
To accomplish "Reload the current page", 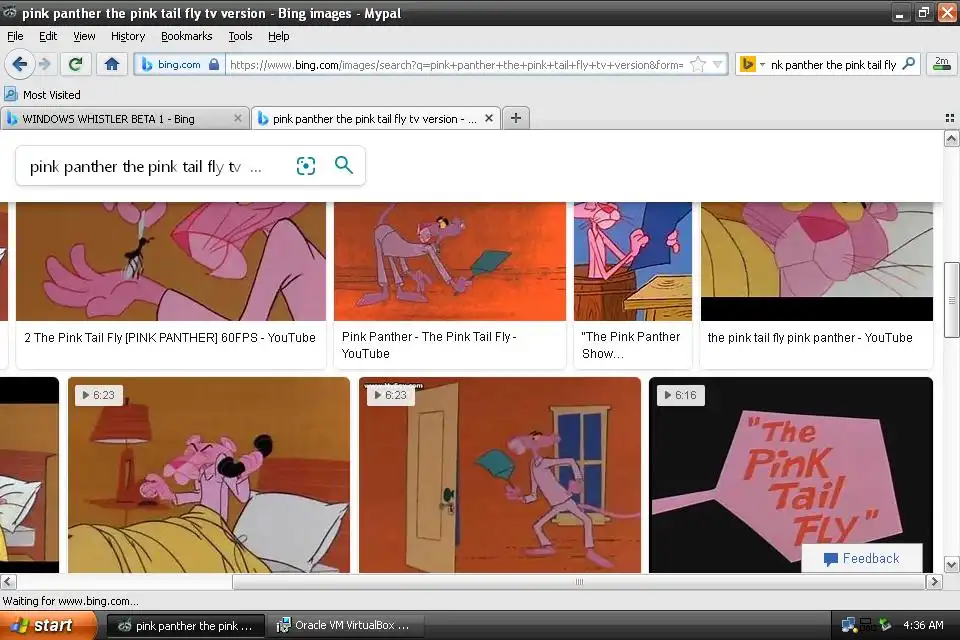I will pos(75,64).
